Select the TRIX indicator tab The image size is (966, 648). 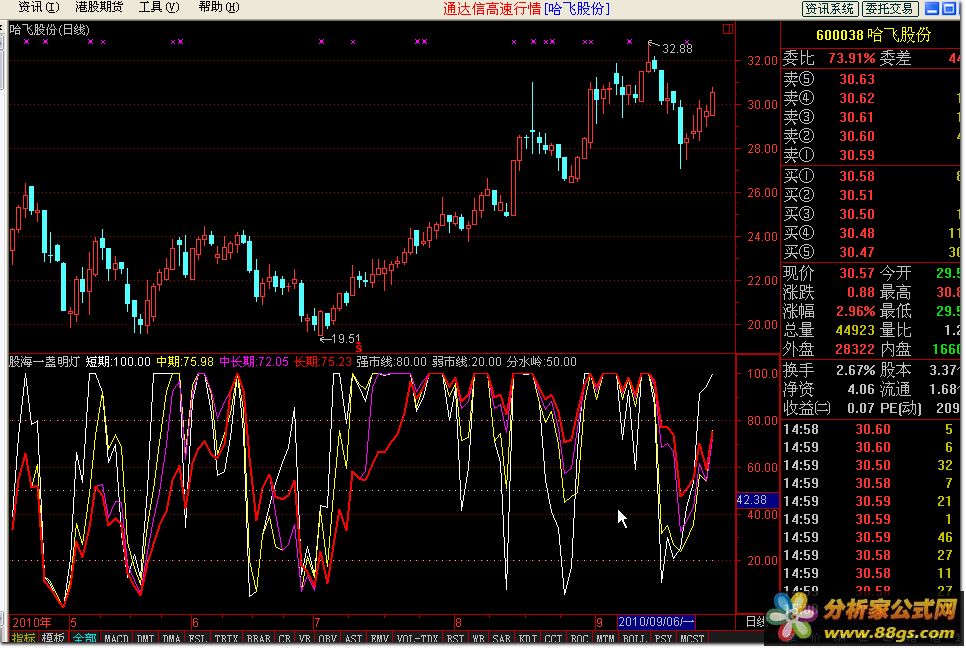(226, 639)
